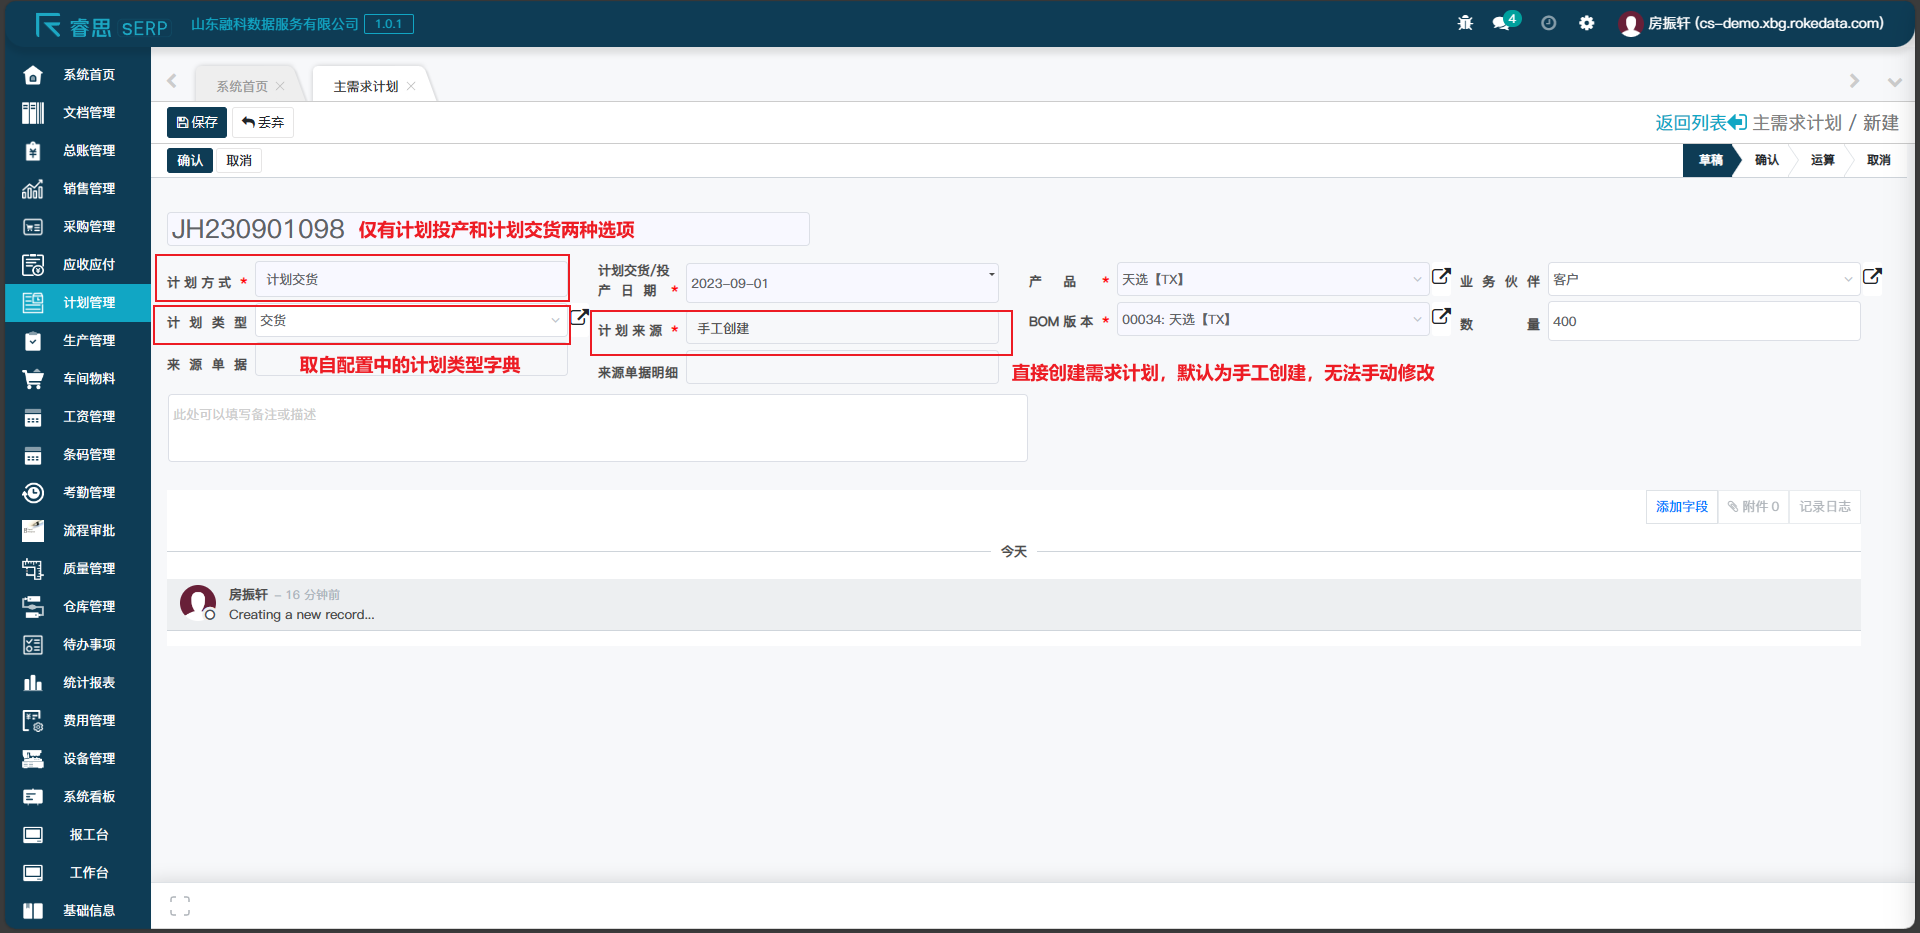Expand the 计划类型 dropdown
Image resolution: width=1920 pixels, height=933 pixels.
tap(555, 321)
